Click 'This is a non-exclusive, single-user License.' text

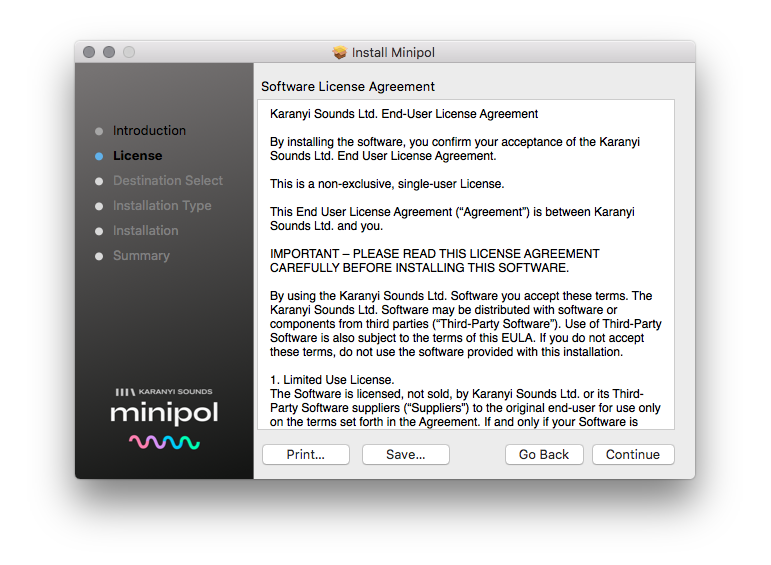pyautogui.click(x=387, y=184)
